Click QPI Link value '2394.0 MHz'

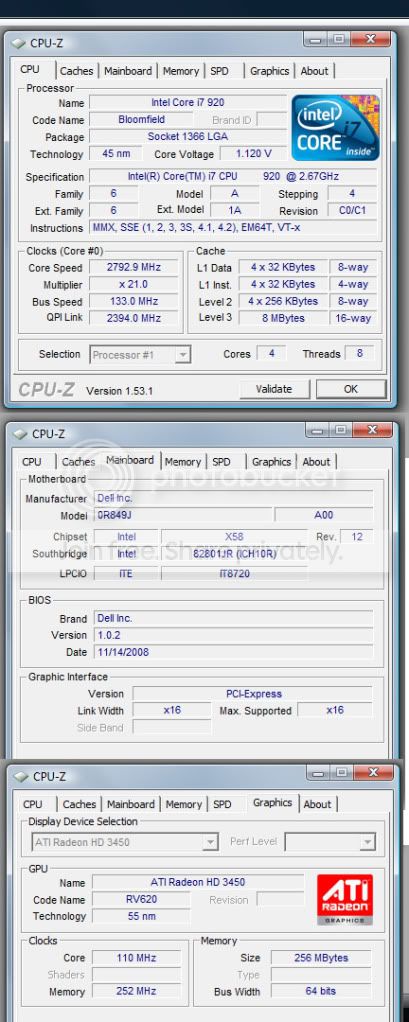[x=134, y=317]
